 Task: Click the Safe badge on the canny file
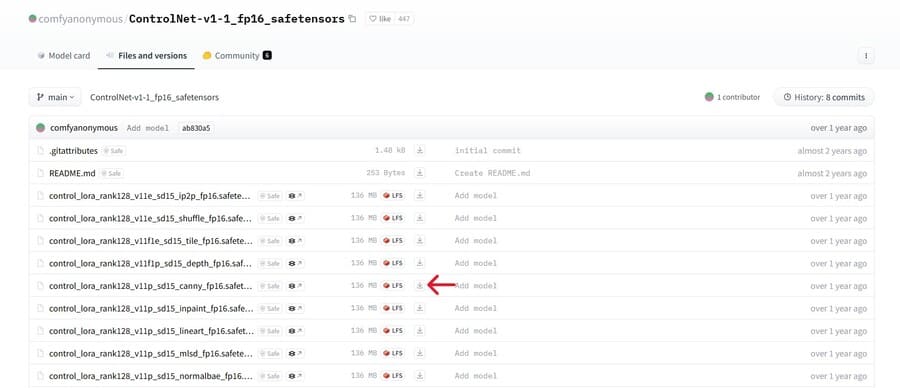tap(270, 286)
